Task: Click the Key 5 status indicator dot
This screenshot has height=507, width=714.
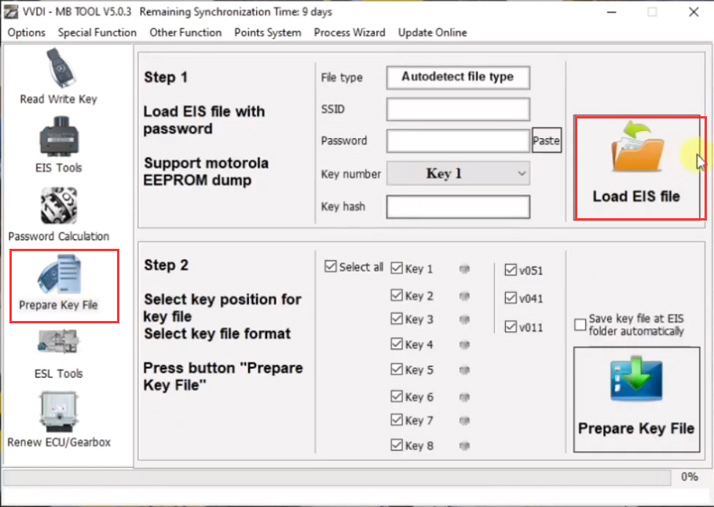Action: pyautogui.click(x=464, y=370)
